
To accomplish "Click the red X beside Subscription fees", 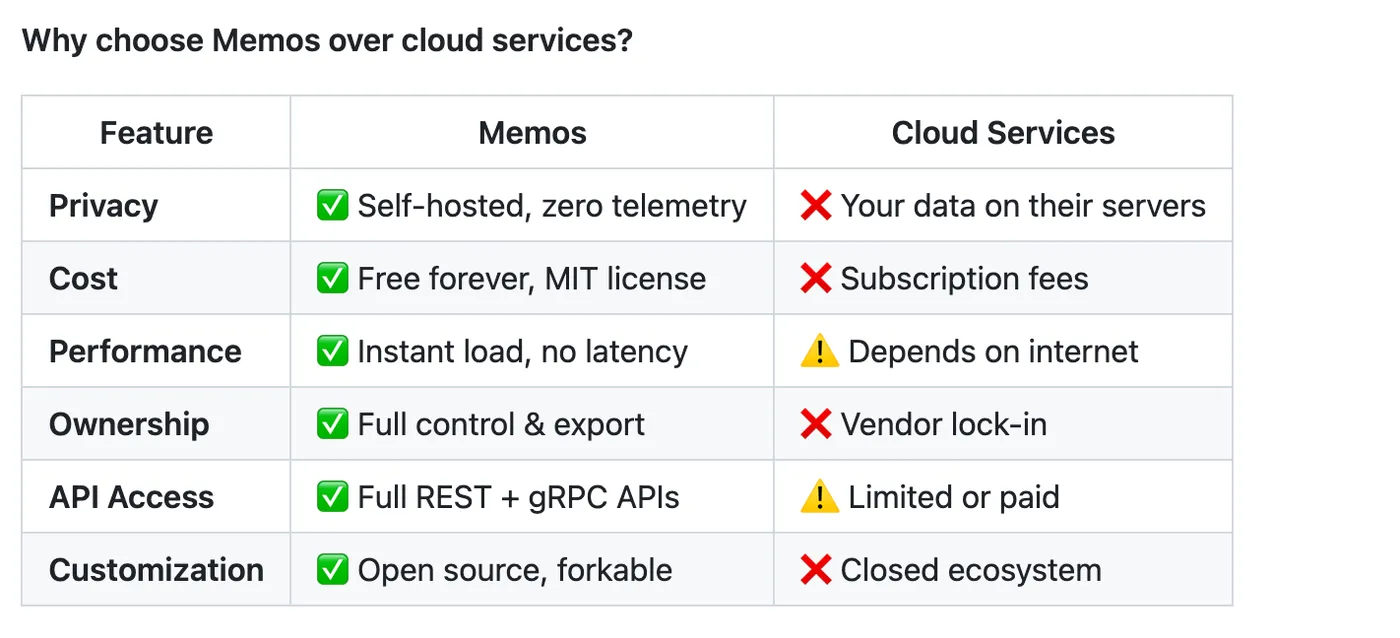I will [x=816, y=279].
